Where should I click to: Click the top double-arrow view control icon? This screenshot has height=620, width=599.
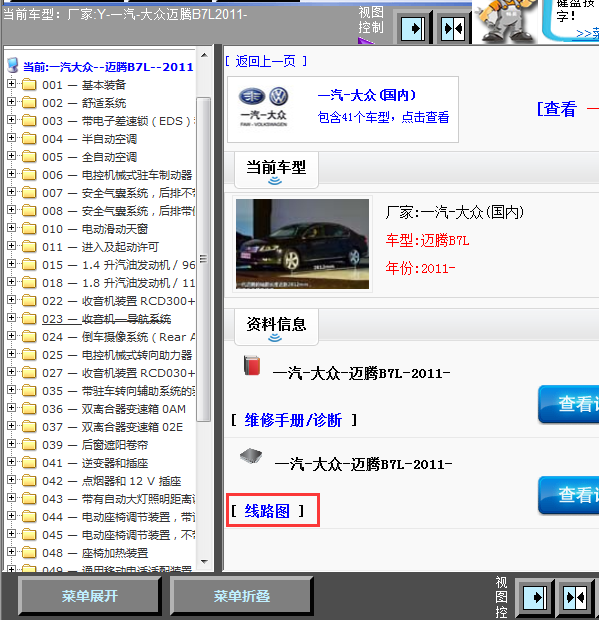pos(453,28)
